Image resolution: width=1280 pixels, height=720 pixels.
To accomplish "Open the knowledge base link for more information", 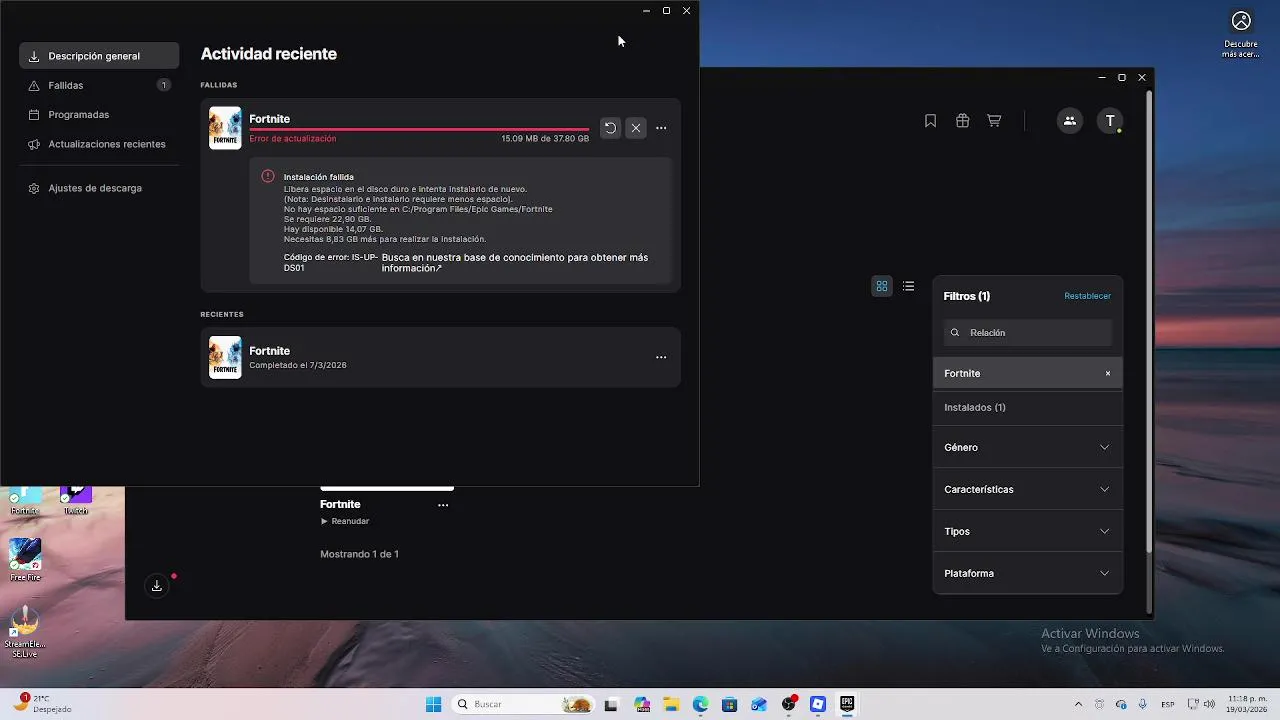I will click(x=515, y=263).
